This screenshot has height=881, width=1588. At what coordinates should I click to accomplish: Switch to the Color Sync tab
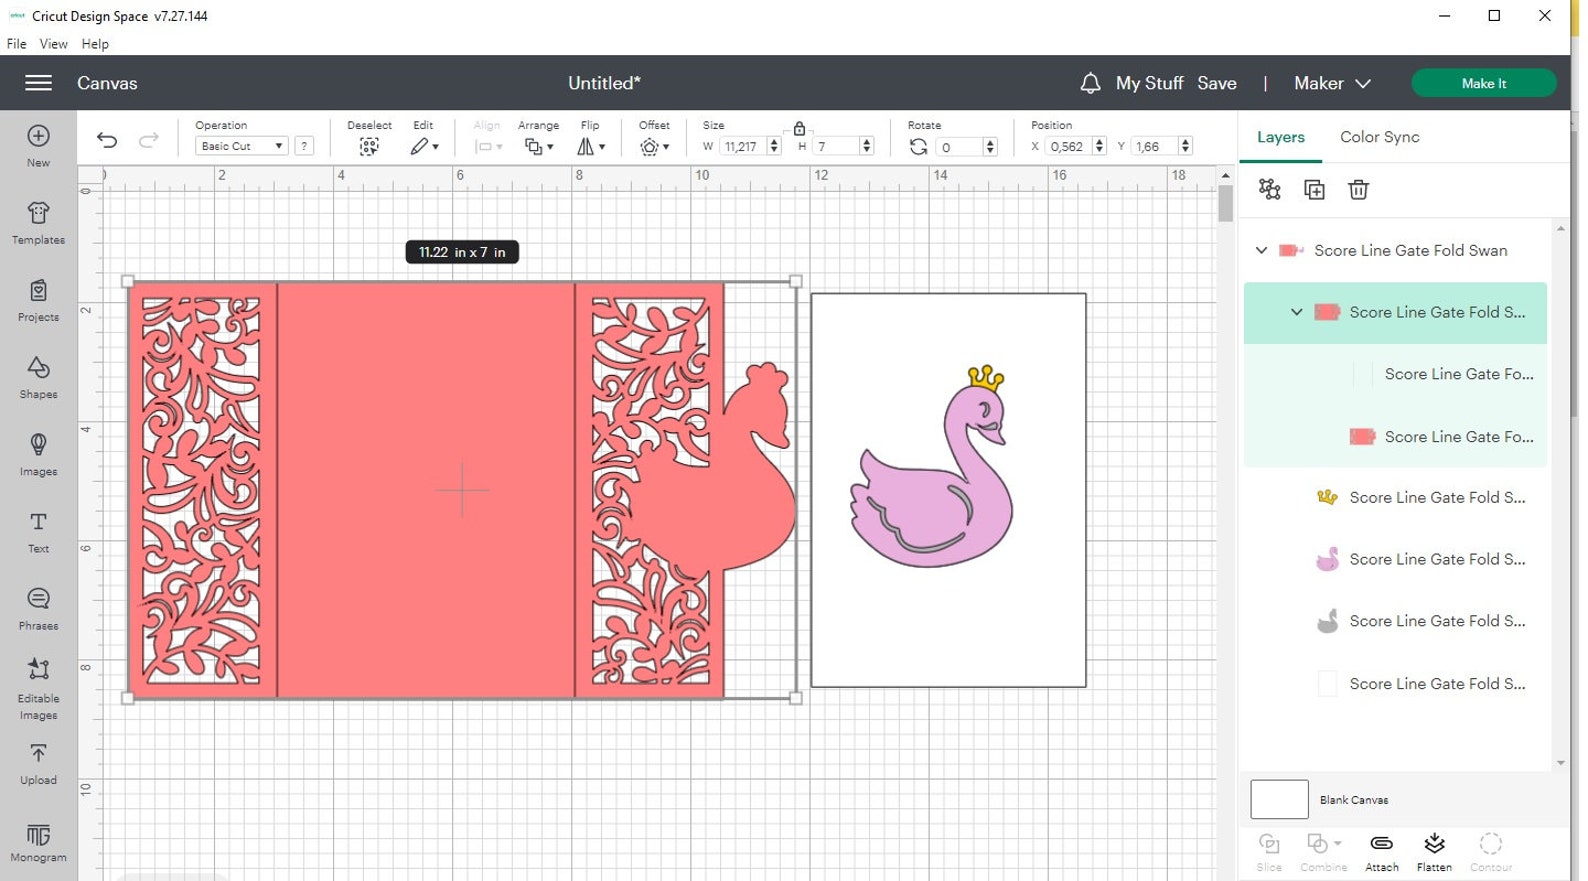[x=1379, y=137]
